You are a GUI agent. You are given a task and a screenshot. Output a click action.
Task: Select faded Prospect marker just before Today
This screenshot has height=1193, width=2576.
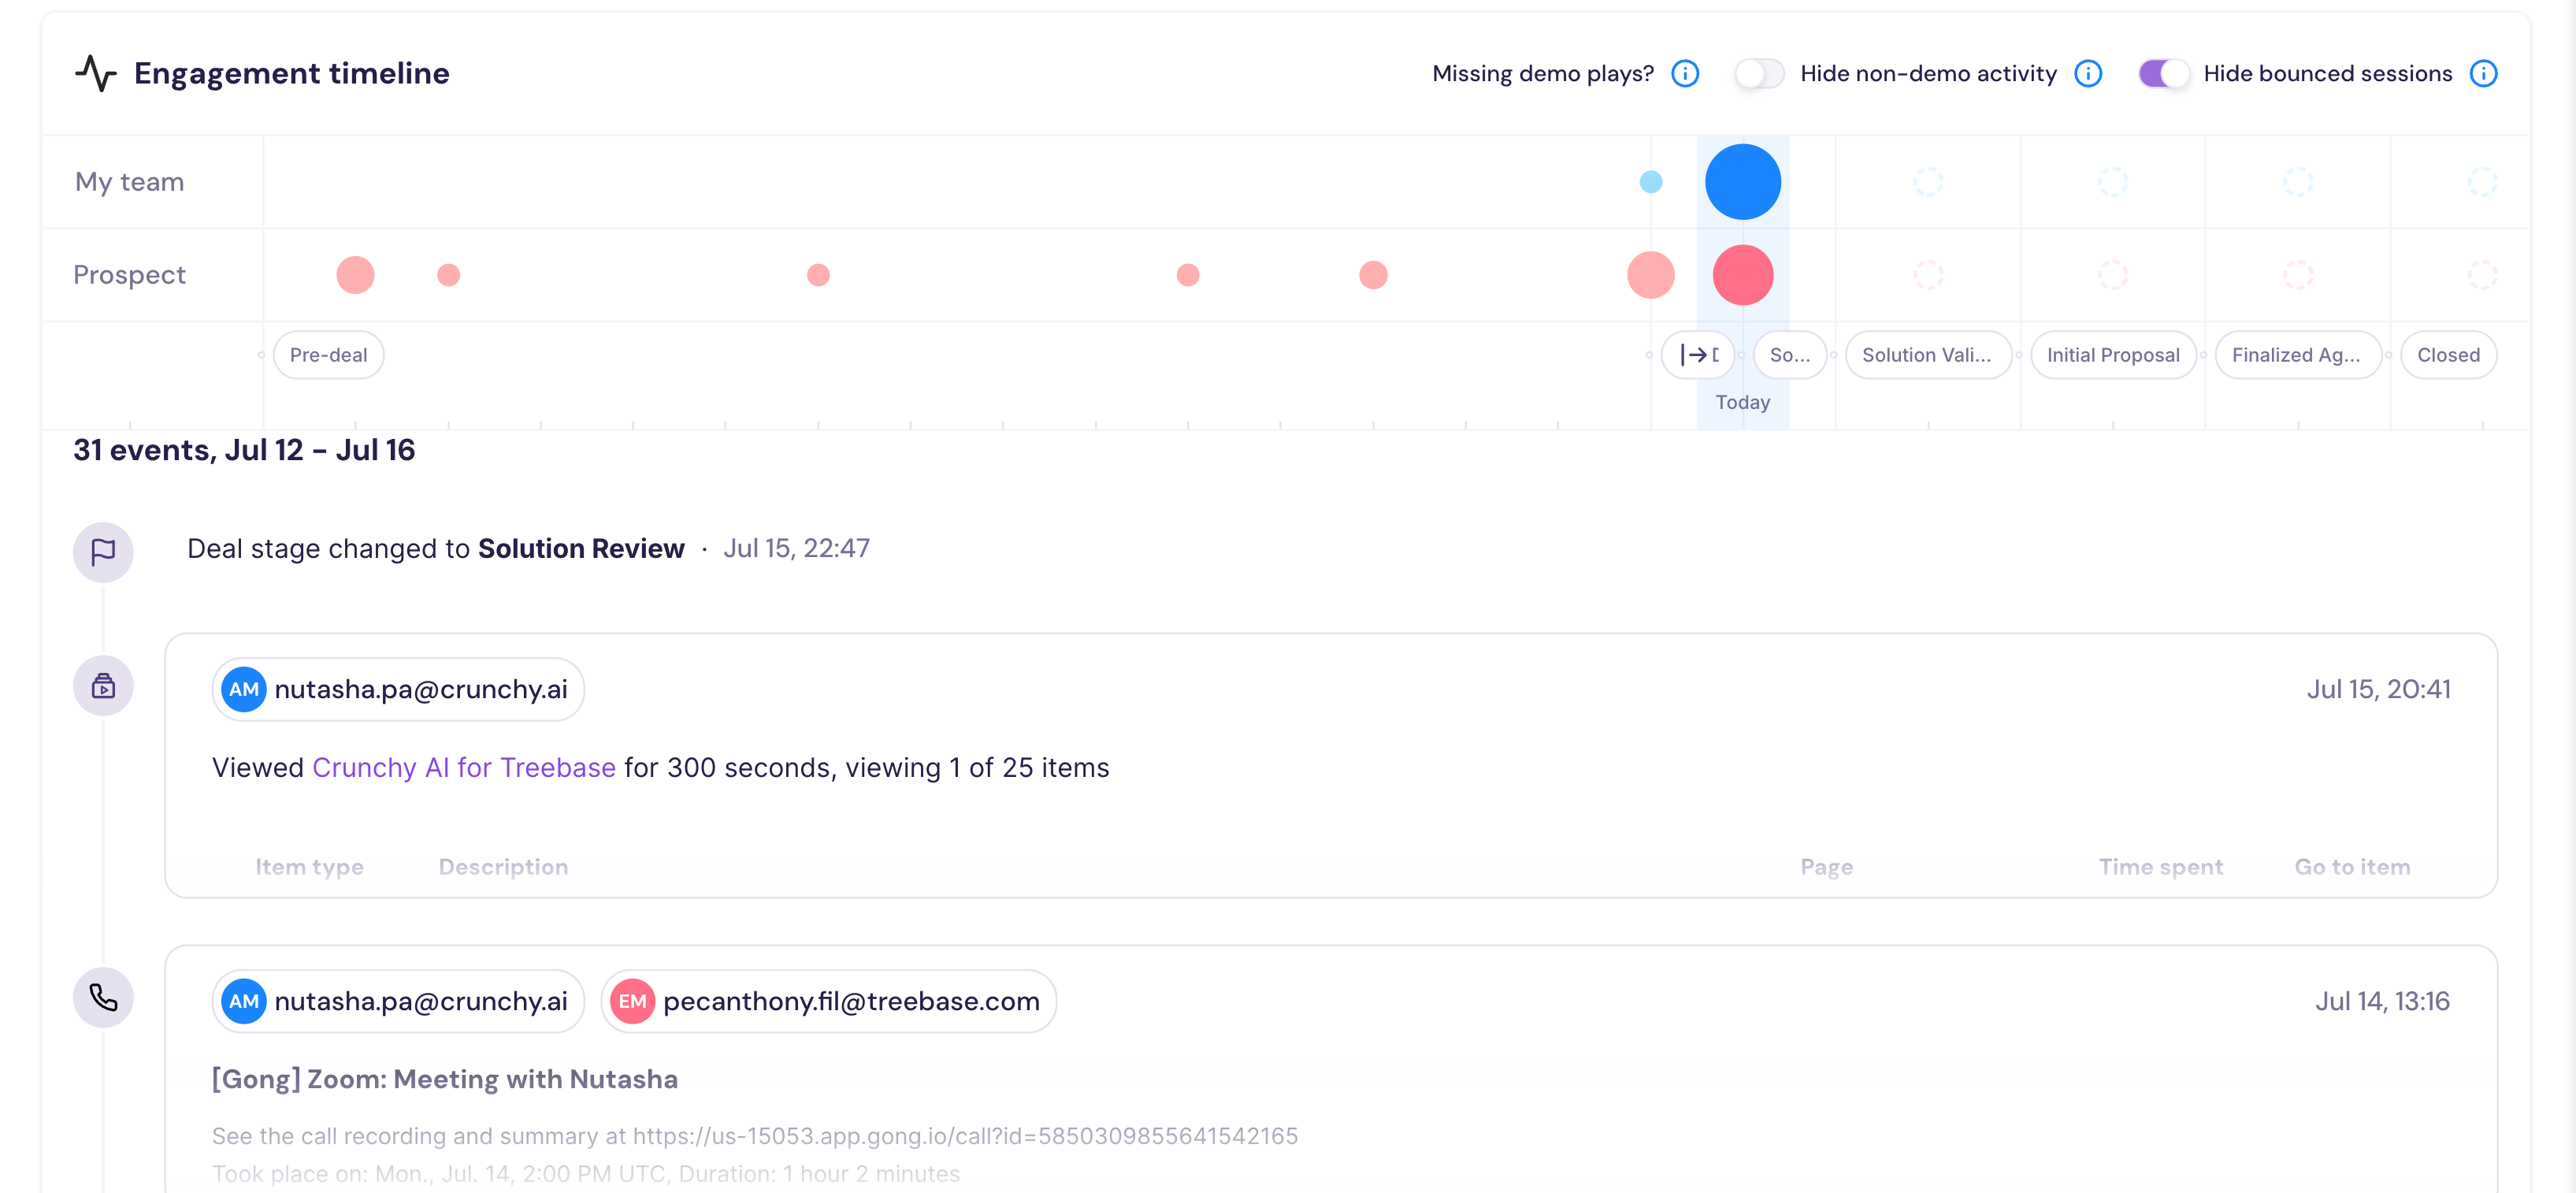pyautogui.click(x=1651, y=275)
